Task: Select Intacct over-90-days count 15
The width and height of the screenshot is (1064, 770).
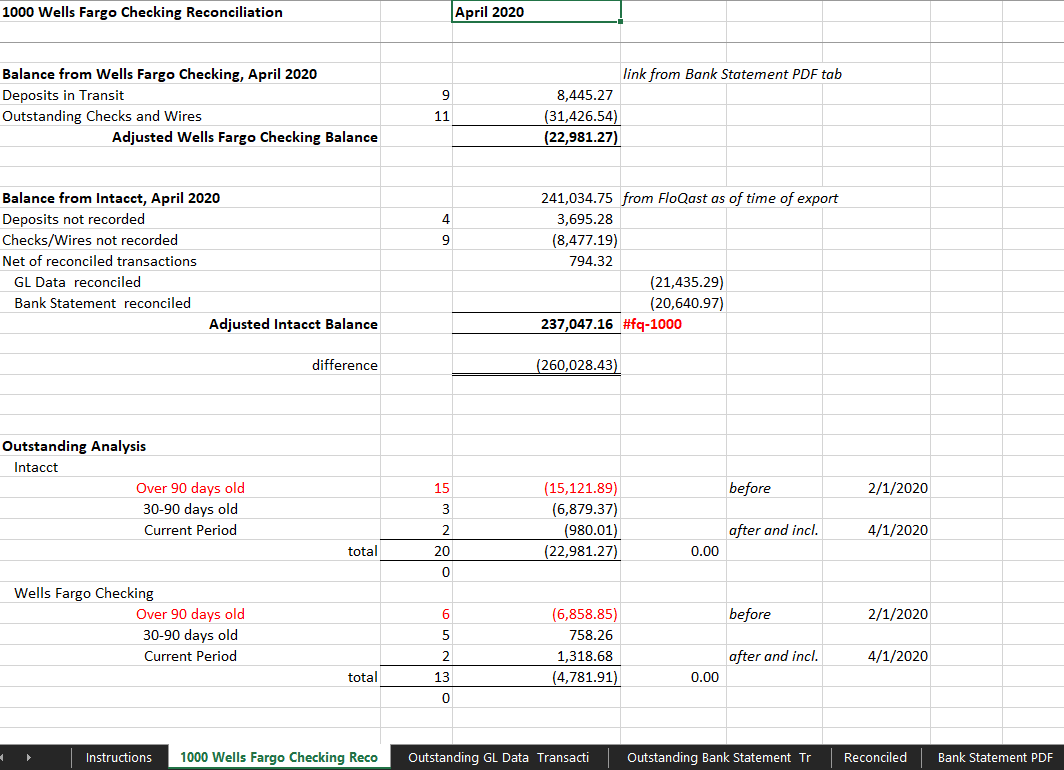Action: point(442,488)
